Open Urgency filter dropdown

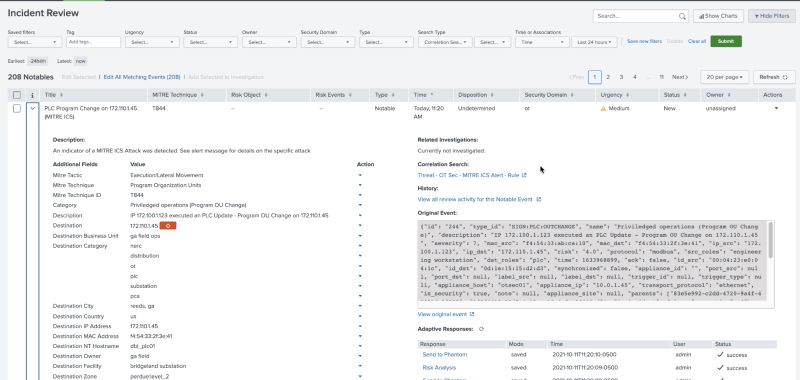(x=152, y=42)
